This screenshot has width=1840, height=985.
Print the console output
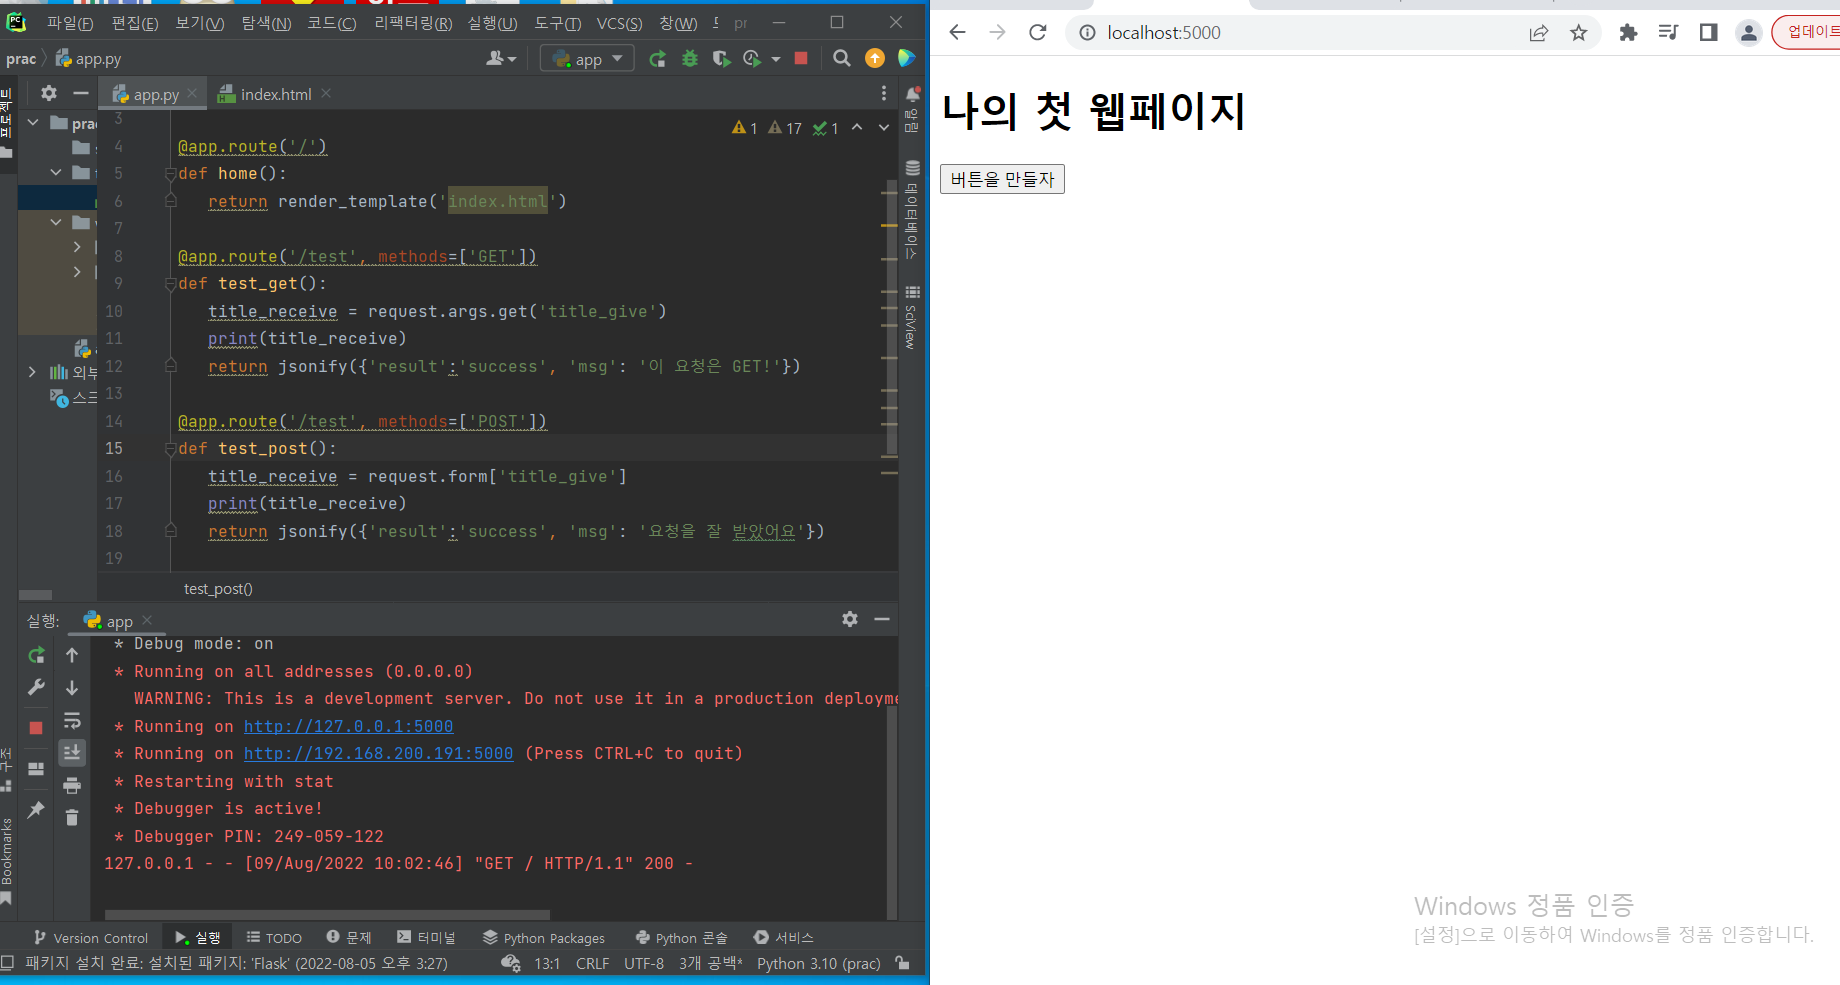[72, 785]
